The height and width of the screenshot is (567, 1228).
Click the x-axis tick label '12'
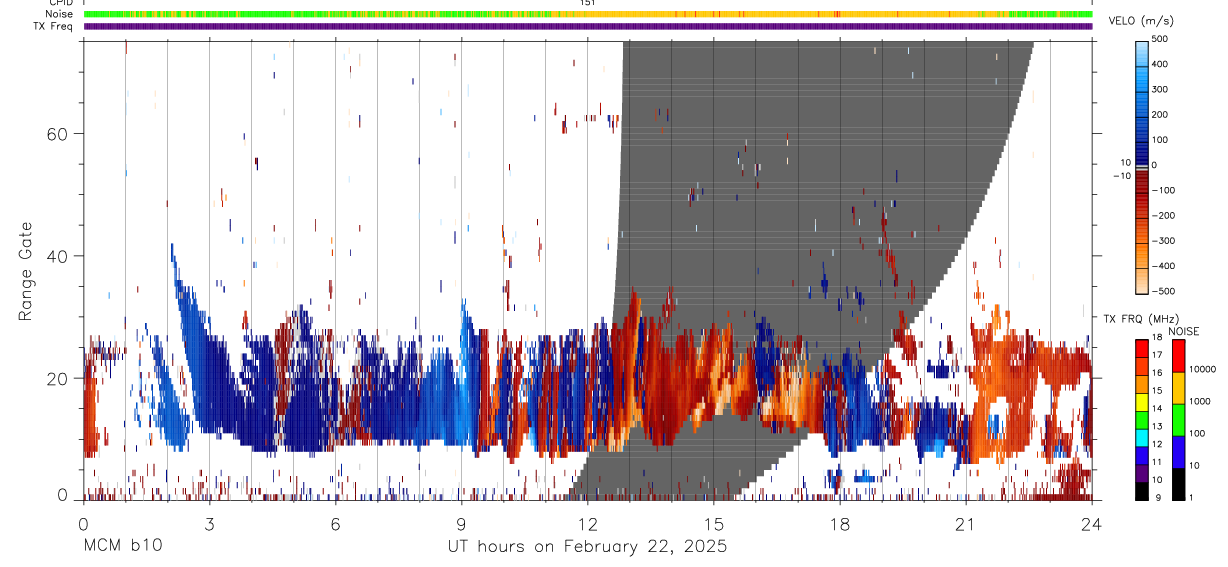pyautogui.click(x=587, y=524)
